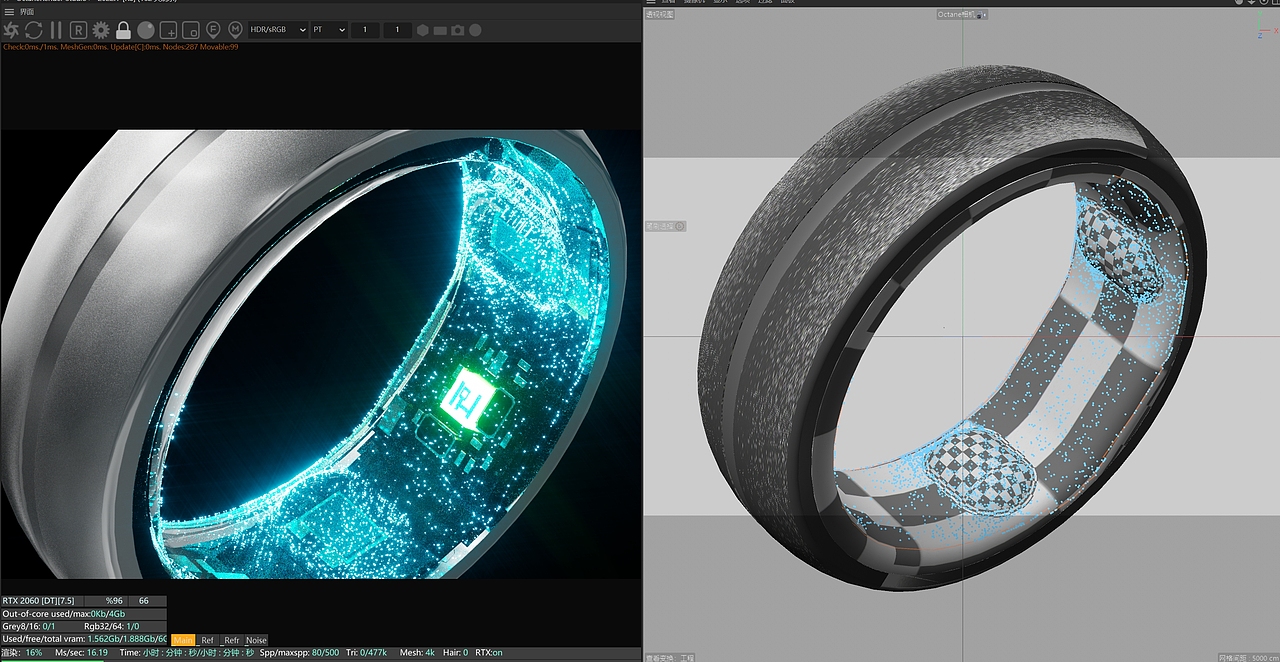
Task: Click the Octane logo send-scene icon
Action: coord(11,30)
